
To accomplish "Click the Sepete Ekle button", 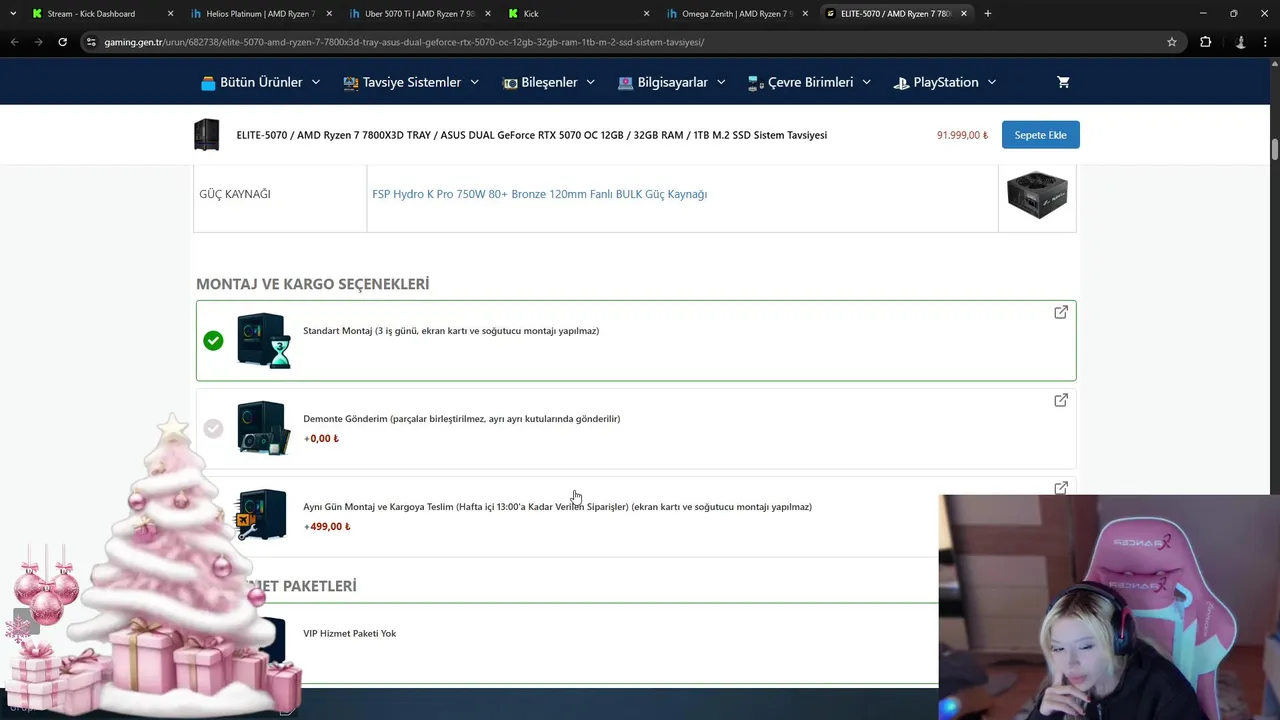I will tap(1040, 135).
